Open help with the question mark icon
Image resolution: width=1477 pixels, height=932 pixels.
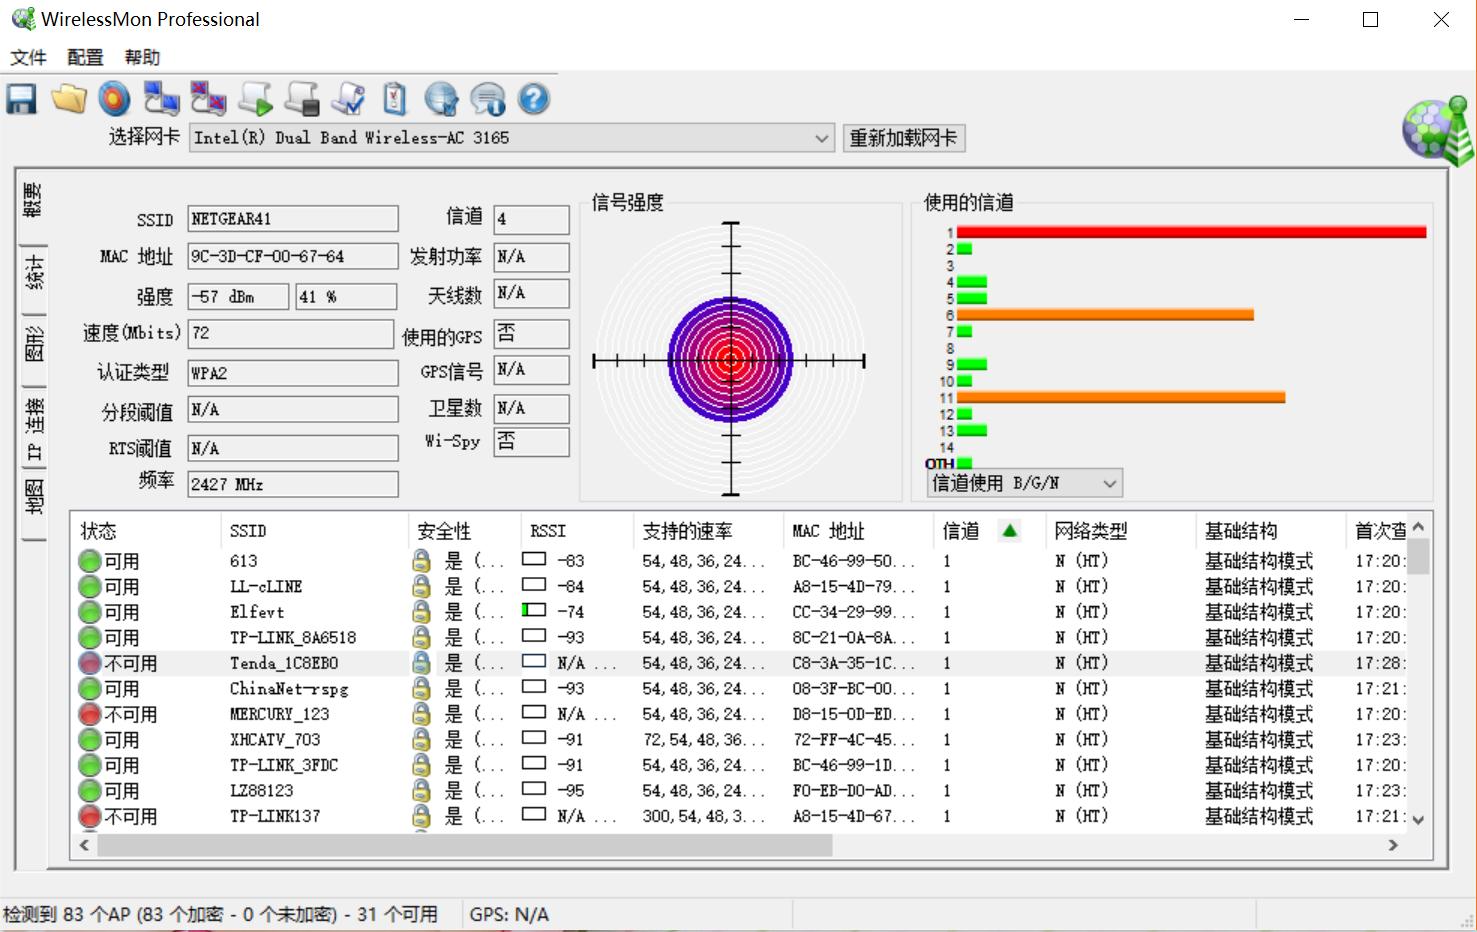point(533,98)
